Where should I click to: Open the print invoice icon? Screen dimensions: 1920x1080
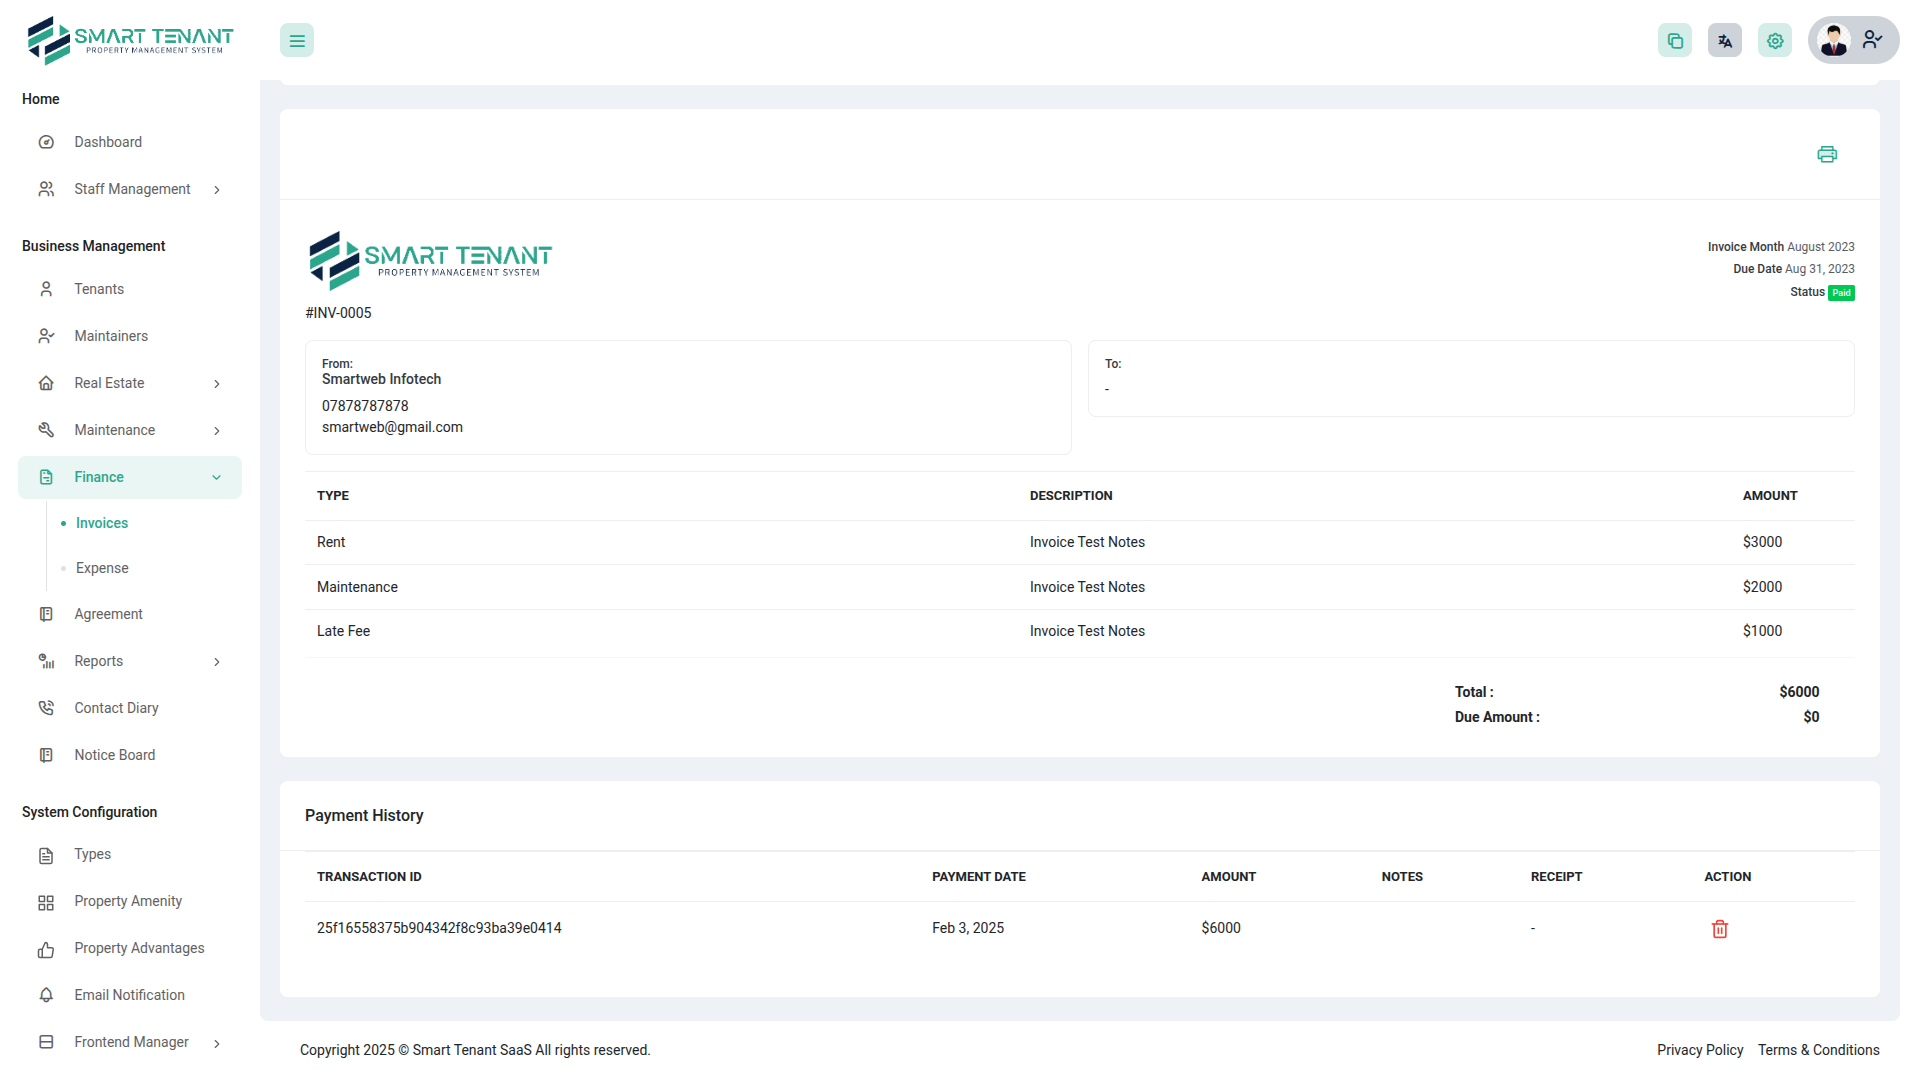click(1827, 154)
